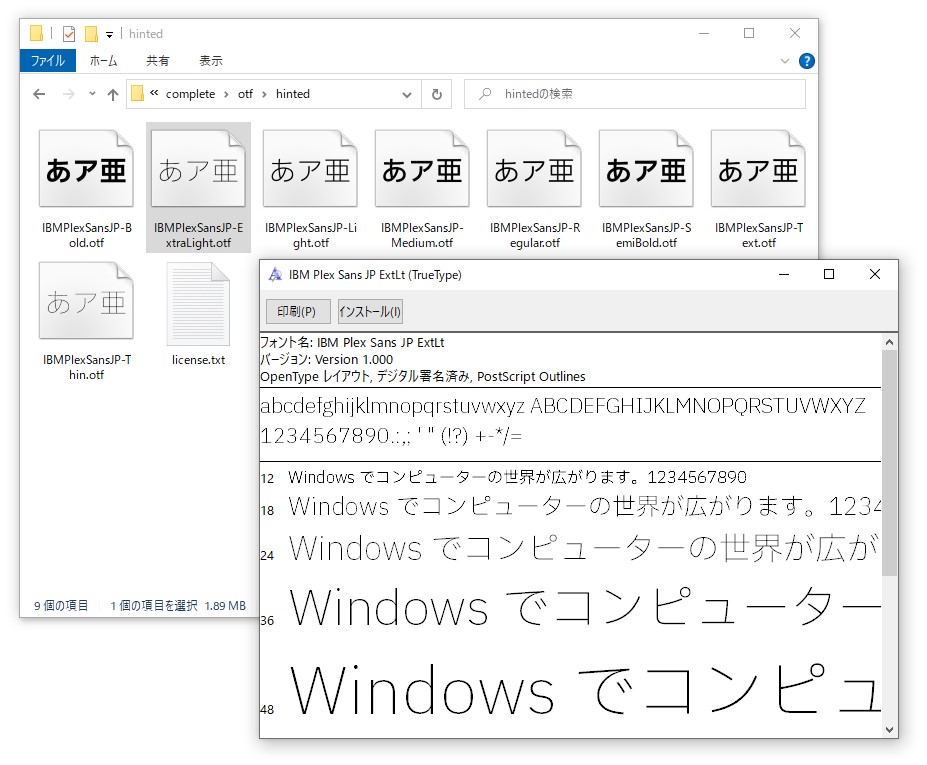
Task: Open the address bar history dropdown
Action: pyautogui.click(x=407, y=93)
